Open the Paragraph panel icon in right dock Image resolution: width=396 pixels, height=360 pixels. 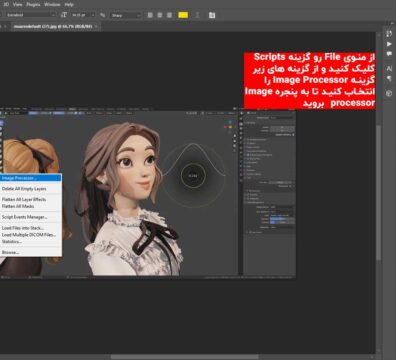click(x=389, y=78)
